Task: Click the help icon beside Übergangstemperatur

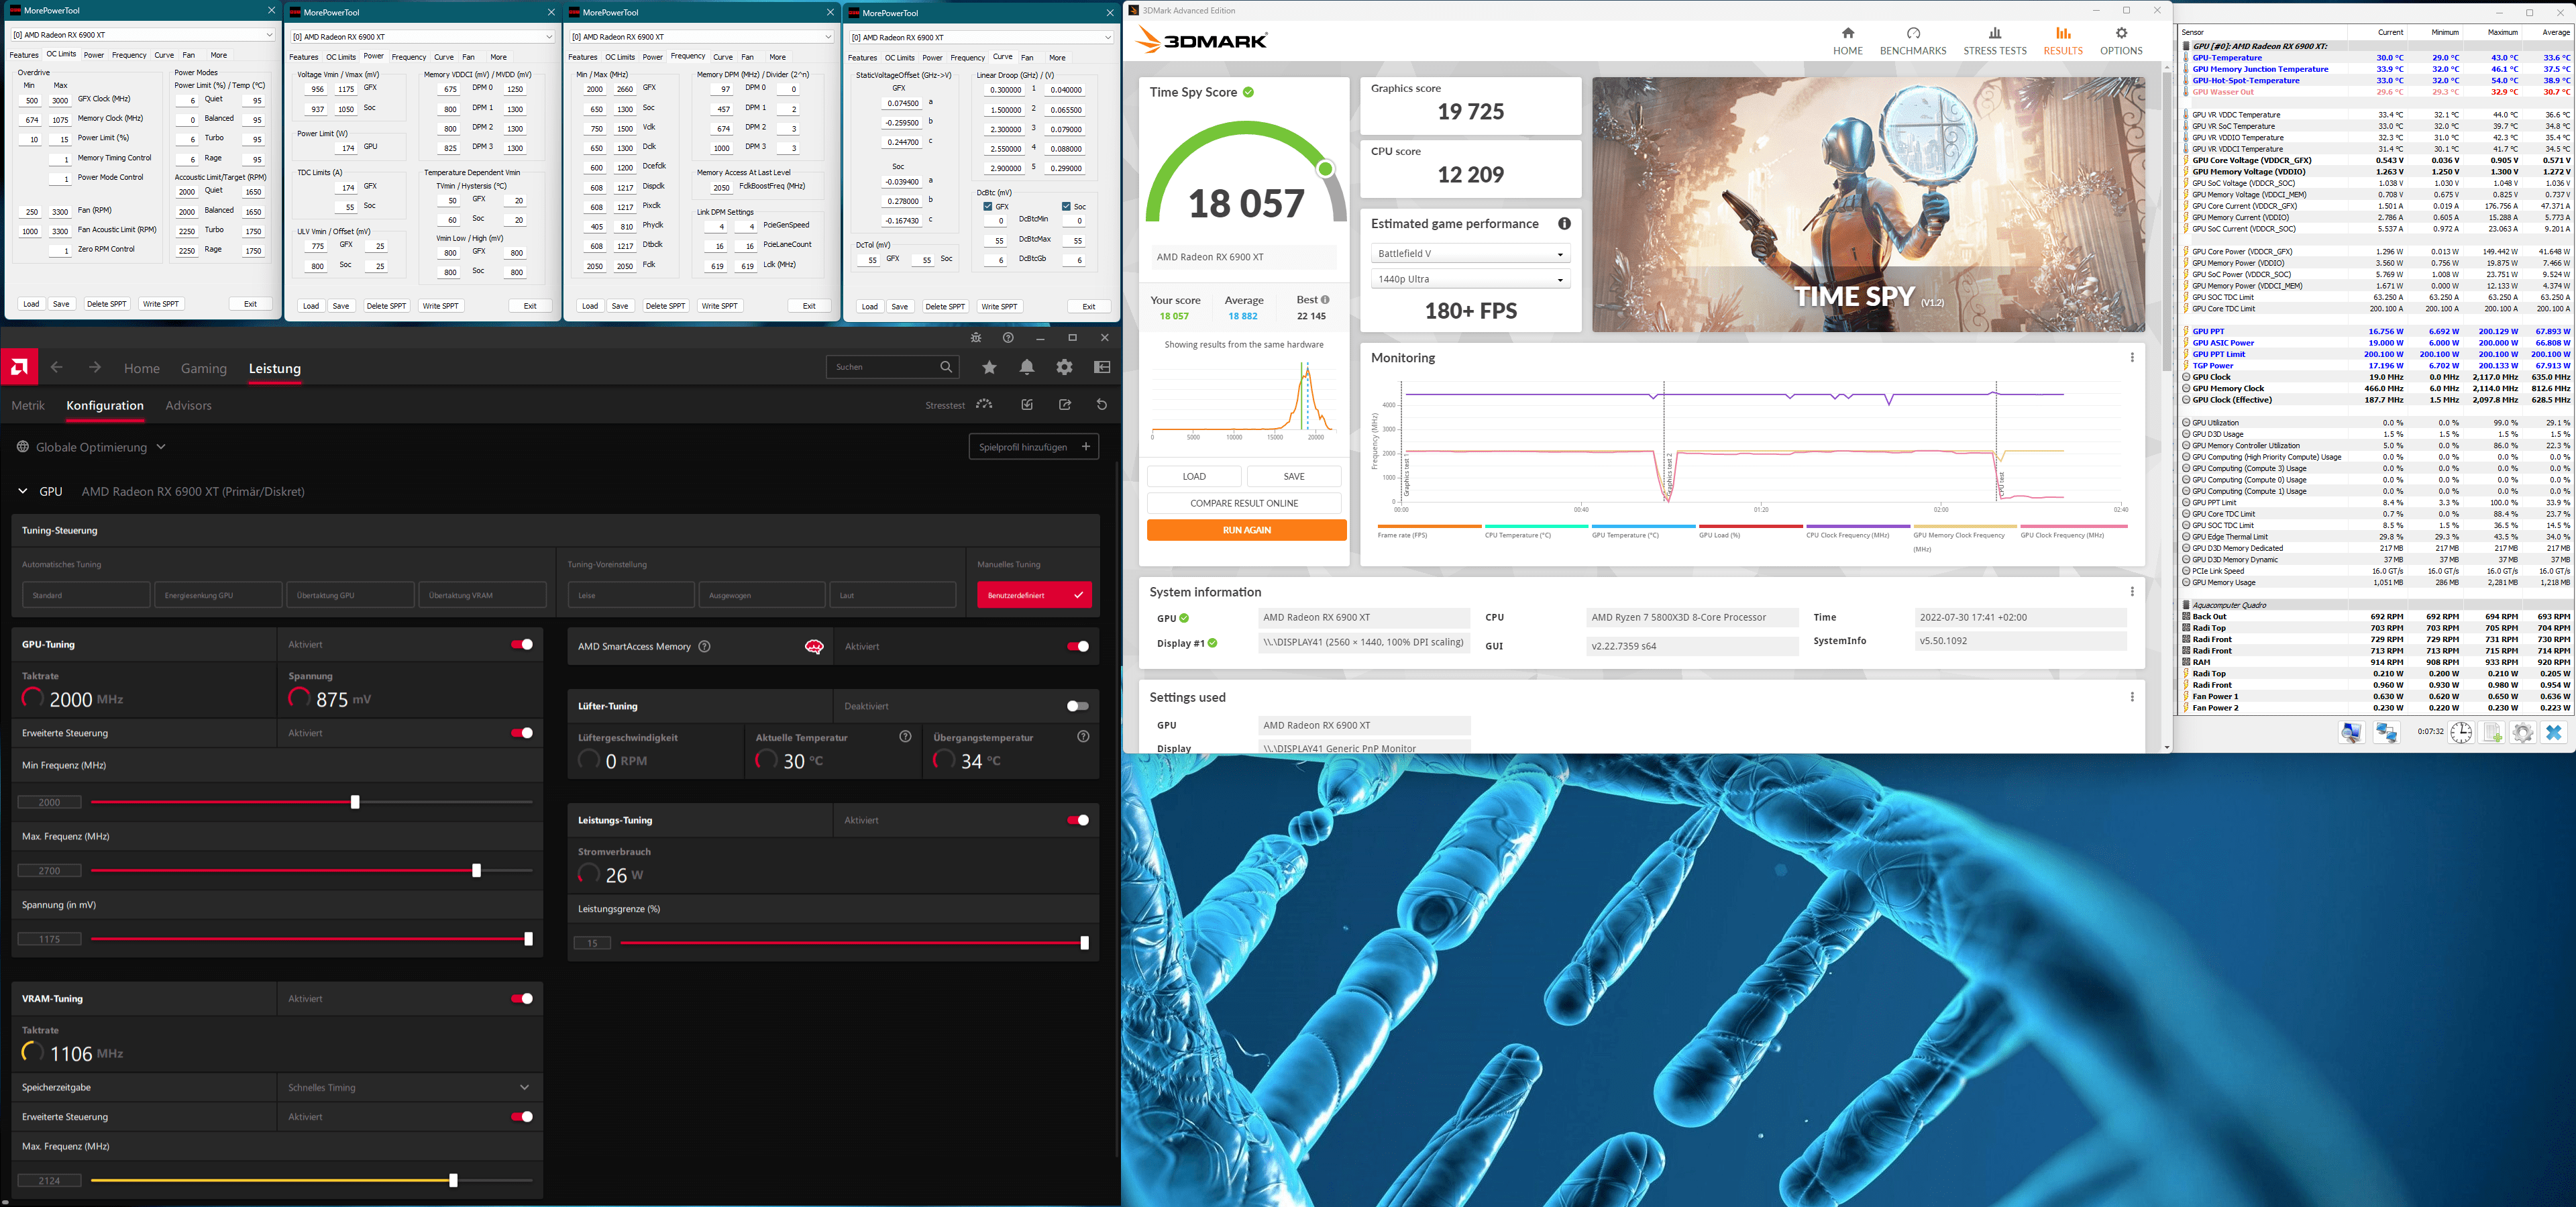Action: click(1083, 737)
